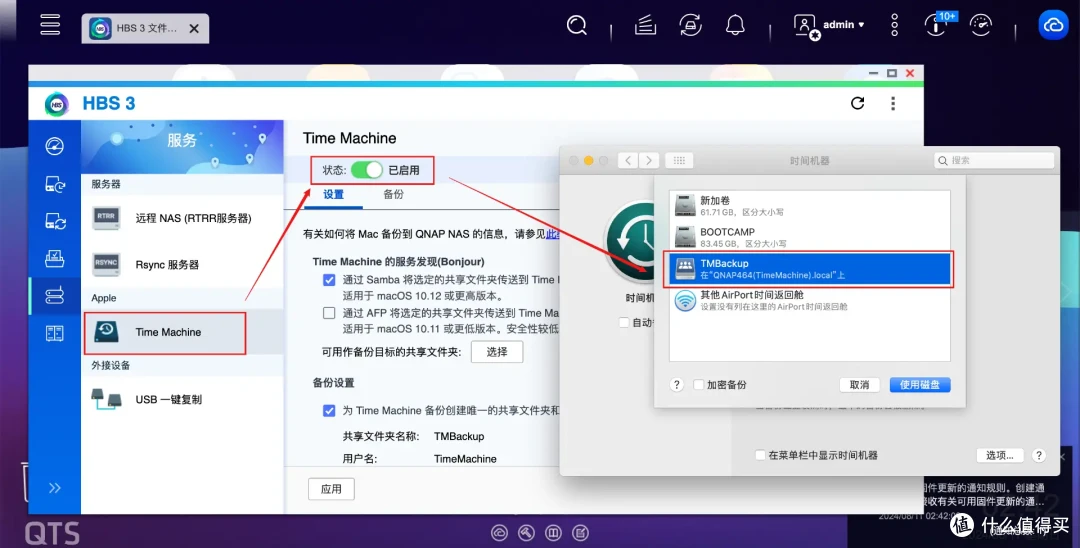1080x548 pixels.
Task: Click the last icon in QTS dock
Action: point(580,532)
